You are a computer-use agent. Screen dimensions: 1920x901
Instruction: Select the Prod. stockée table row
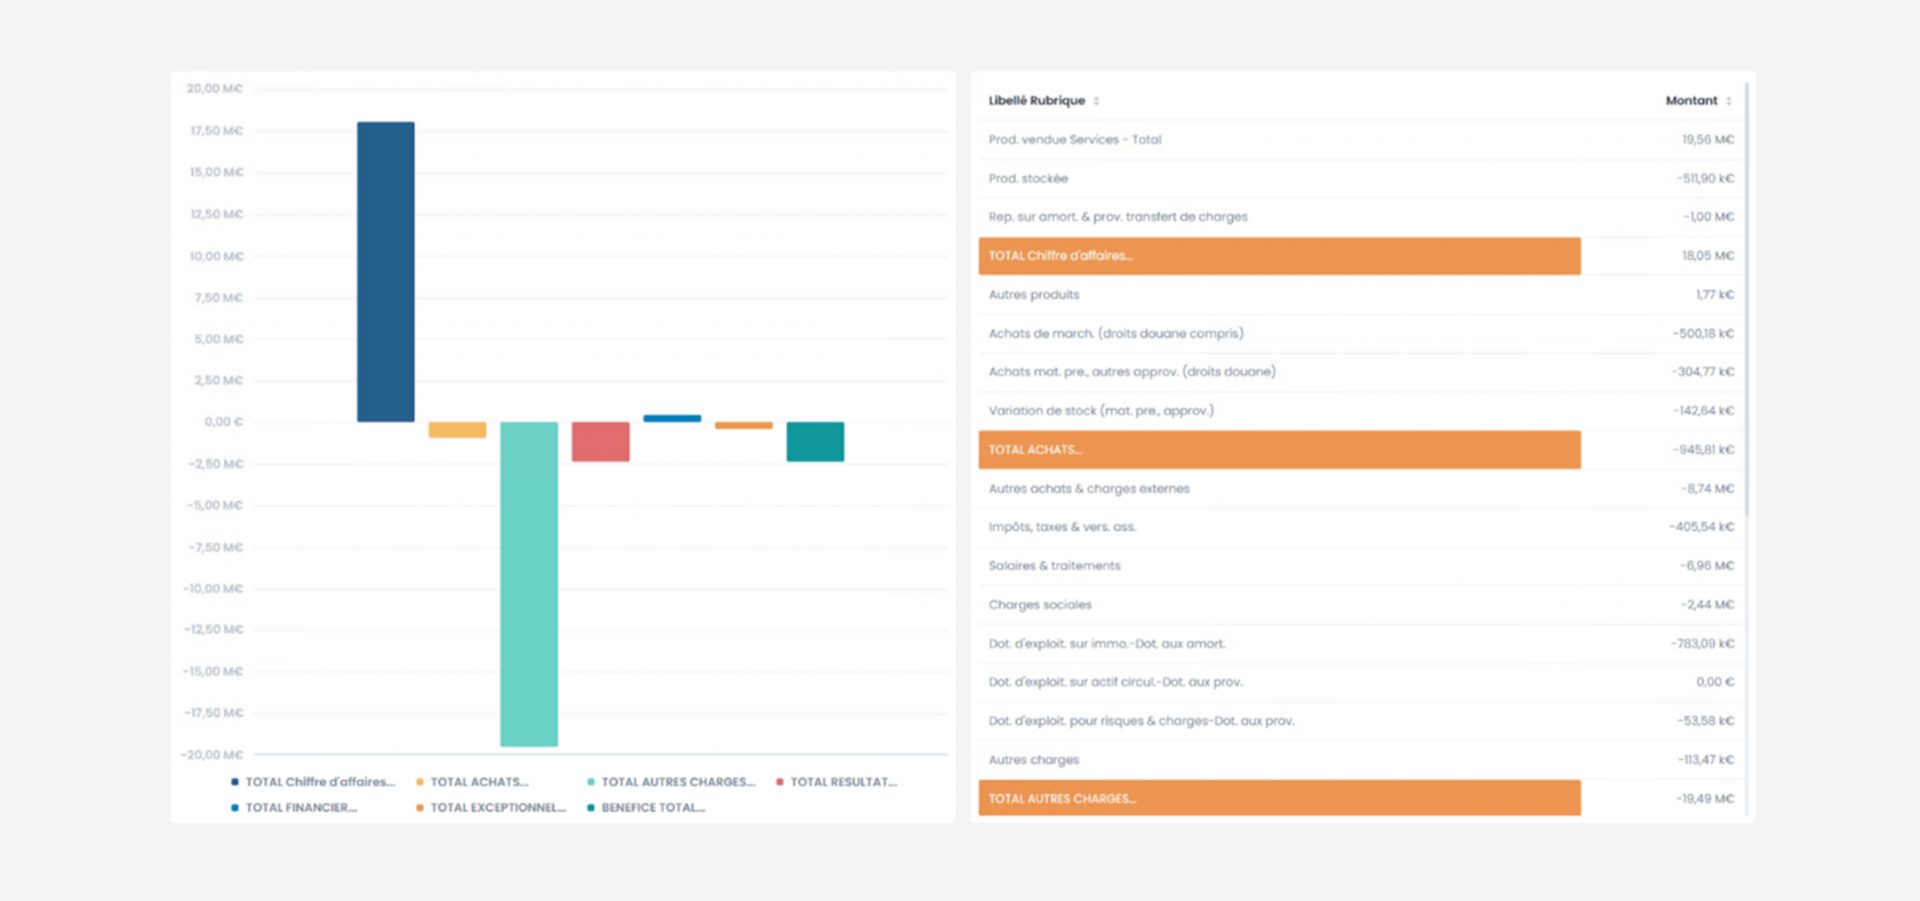point(1360,179)
